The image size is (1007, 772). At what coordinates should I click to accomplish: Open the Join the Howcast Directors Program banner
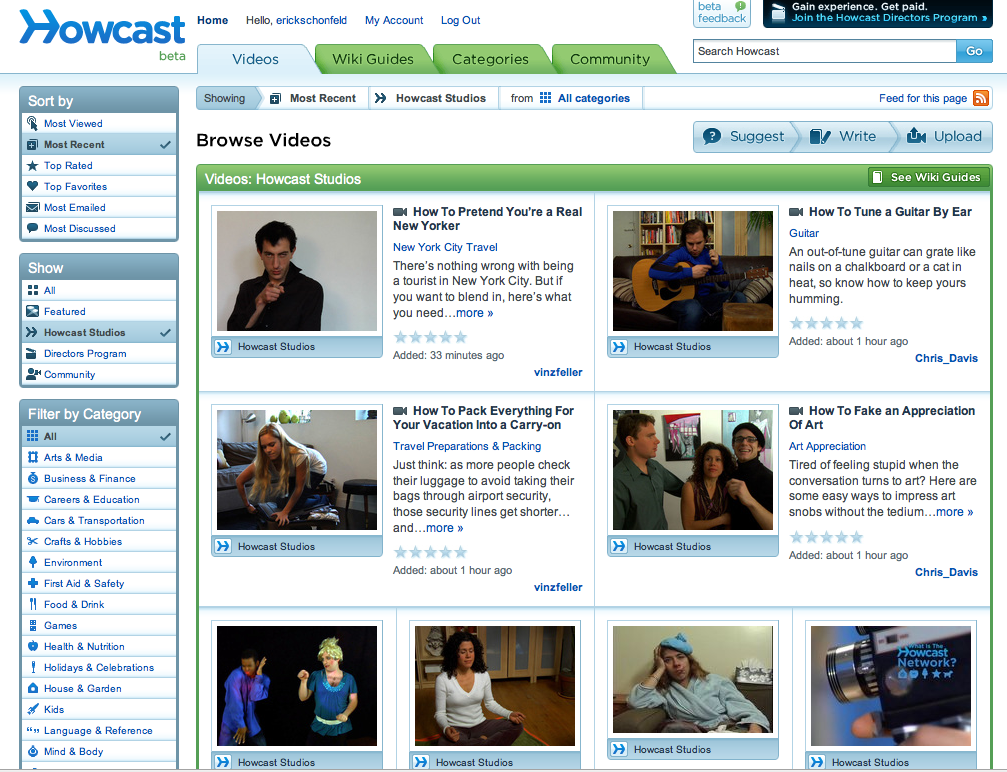[x=878, y=13]
